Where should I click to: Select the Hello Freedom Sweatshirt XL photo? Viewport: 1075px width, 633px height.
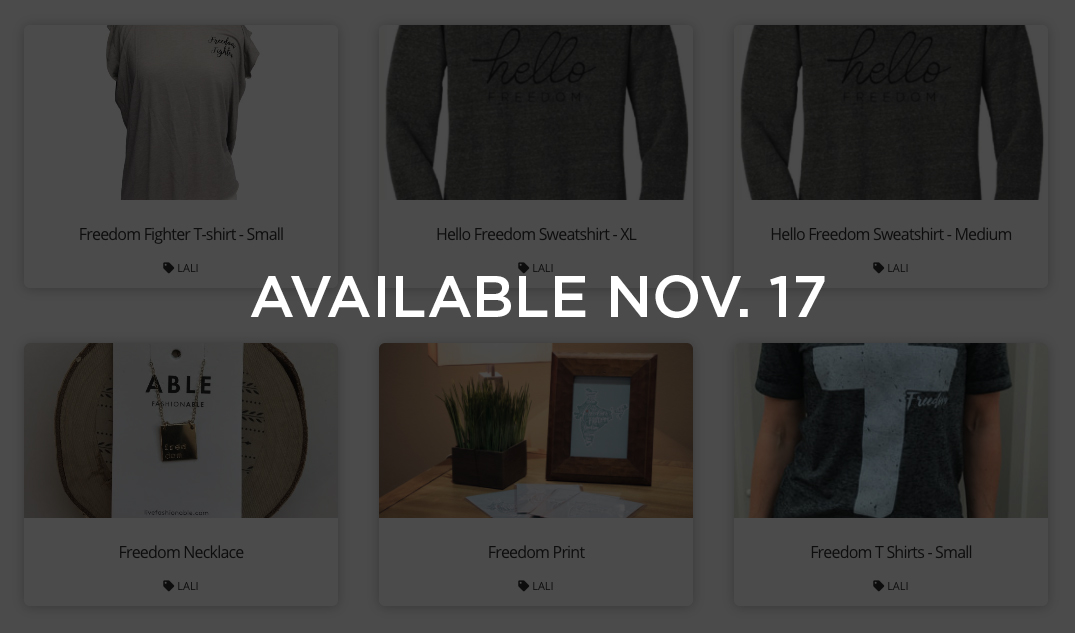pyautogui.click(x=536, y=112)
